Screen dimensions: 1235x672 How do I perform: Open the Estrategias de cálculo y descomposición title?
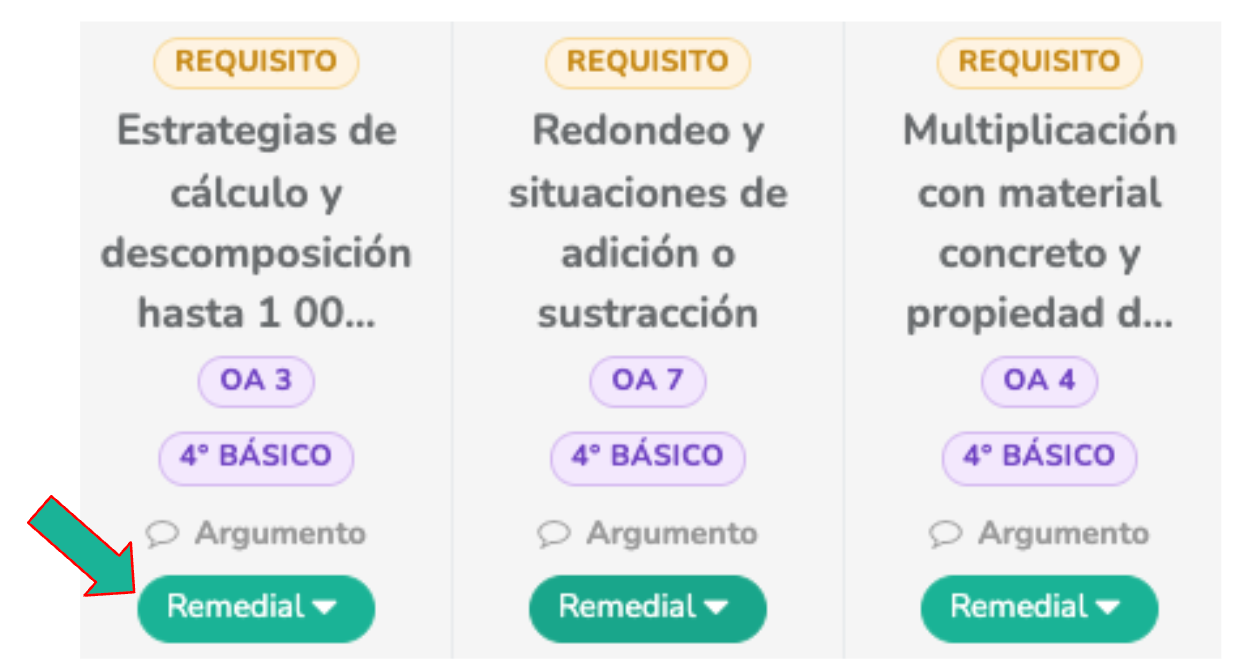(256, 222)
